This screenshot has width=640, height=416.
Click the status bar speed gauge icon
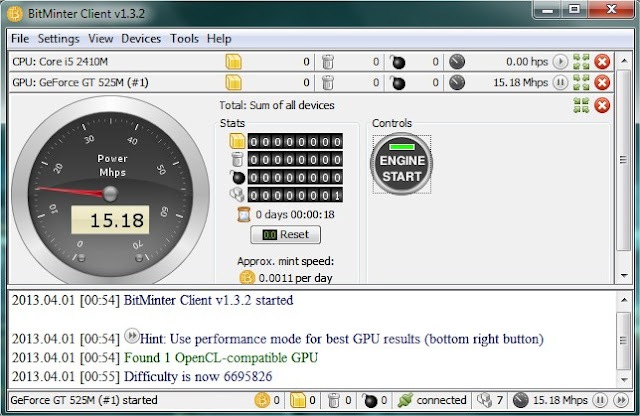(x=521, y=400)
